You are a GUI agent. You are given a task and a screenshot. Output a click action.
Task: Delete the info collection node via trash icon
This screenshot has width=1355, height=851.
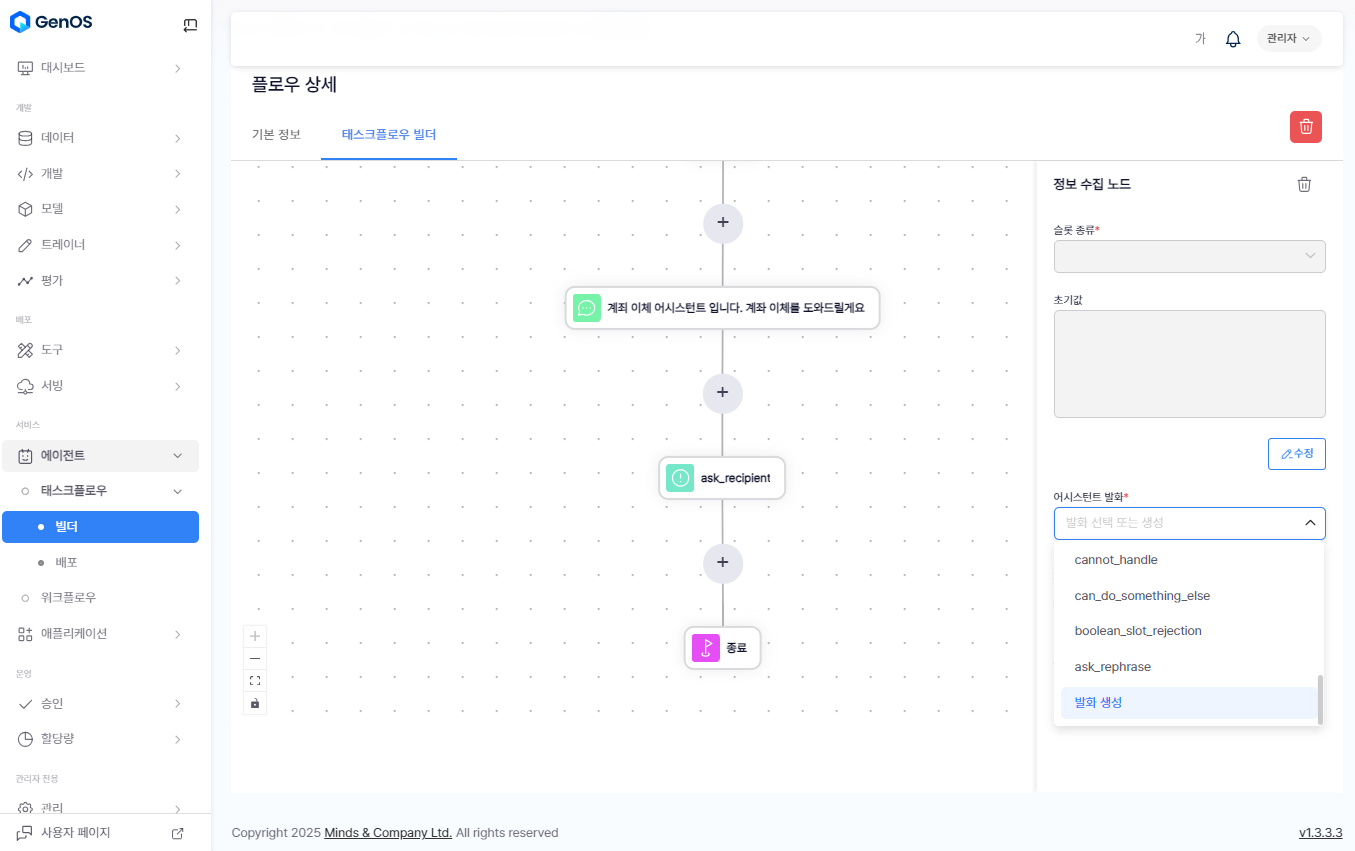pyautogui.click(x=1304, y=184)
